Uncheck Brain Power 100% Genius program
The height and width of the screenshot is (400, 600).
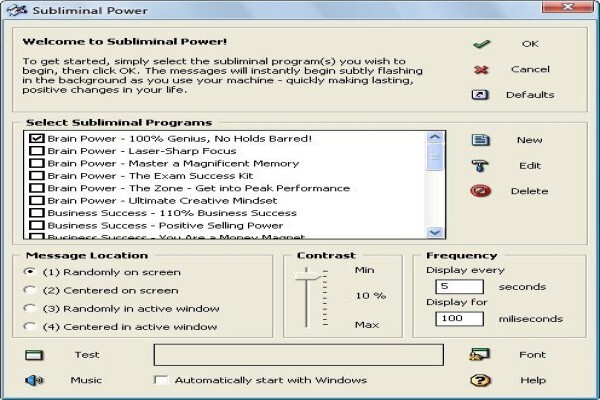(x=37, y=139)
